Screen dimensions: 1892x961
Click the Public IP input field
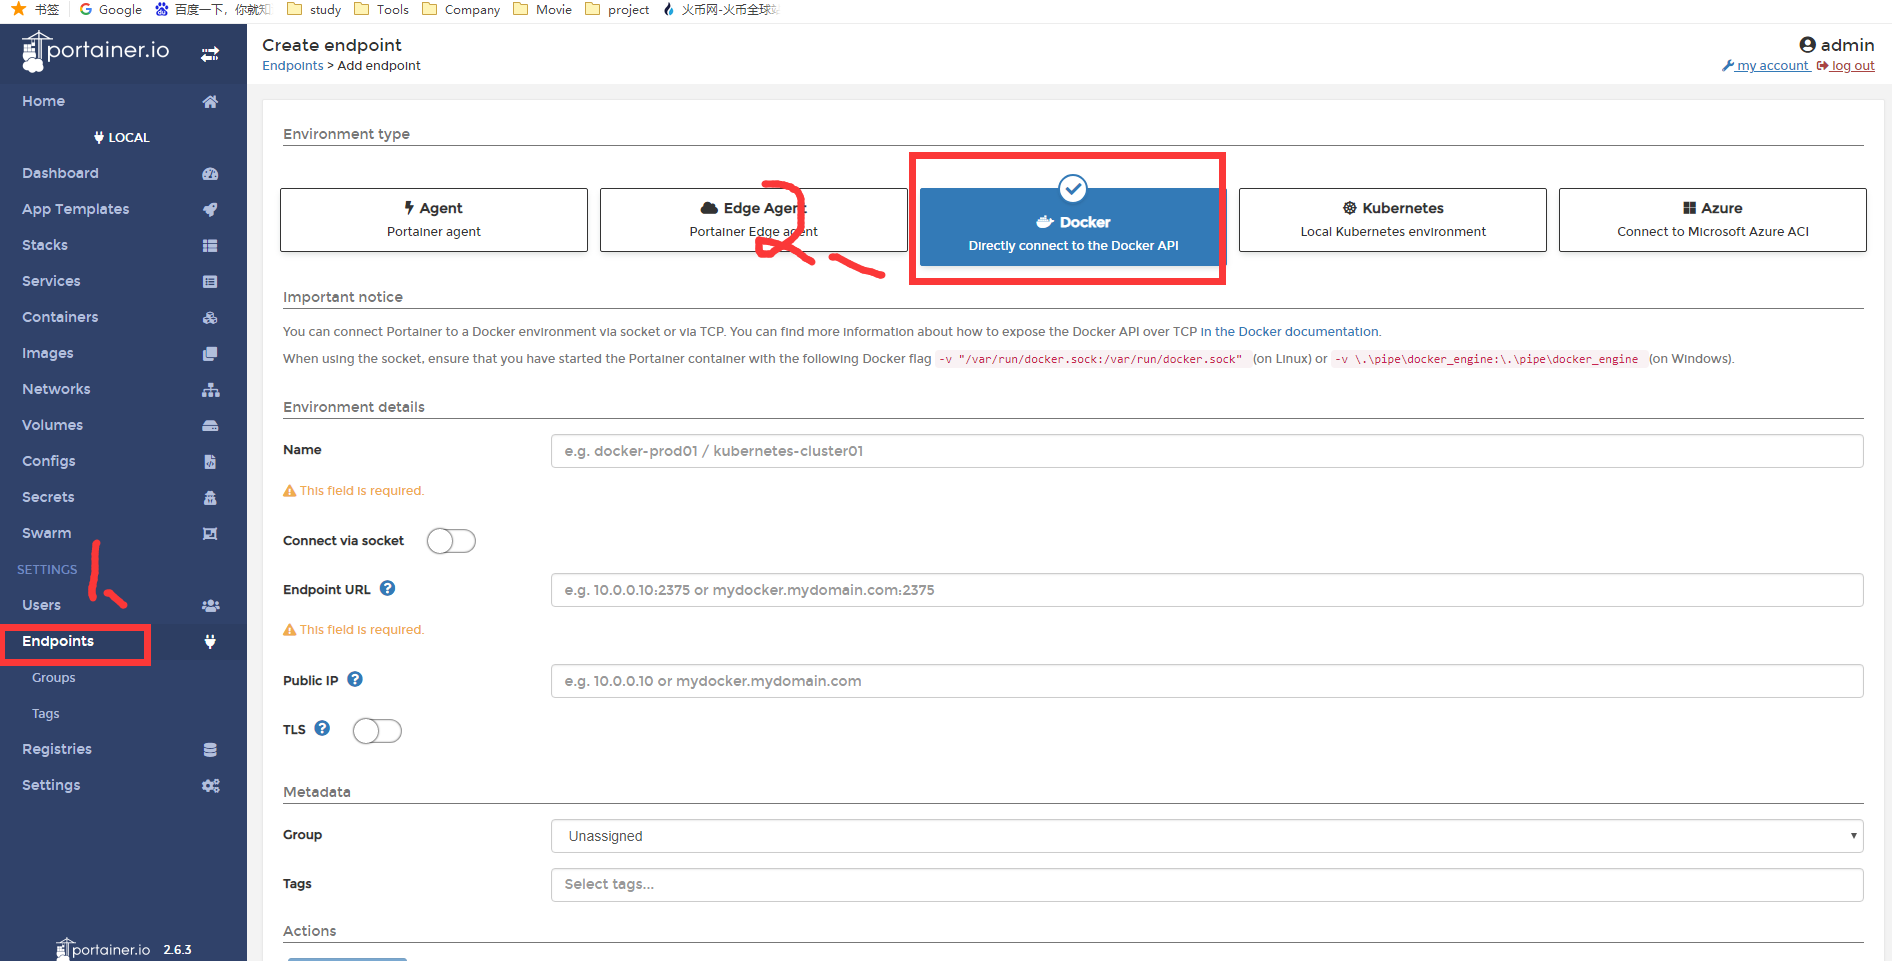tap(1207, 681)
